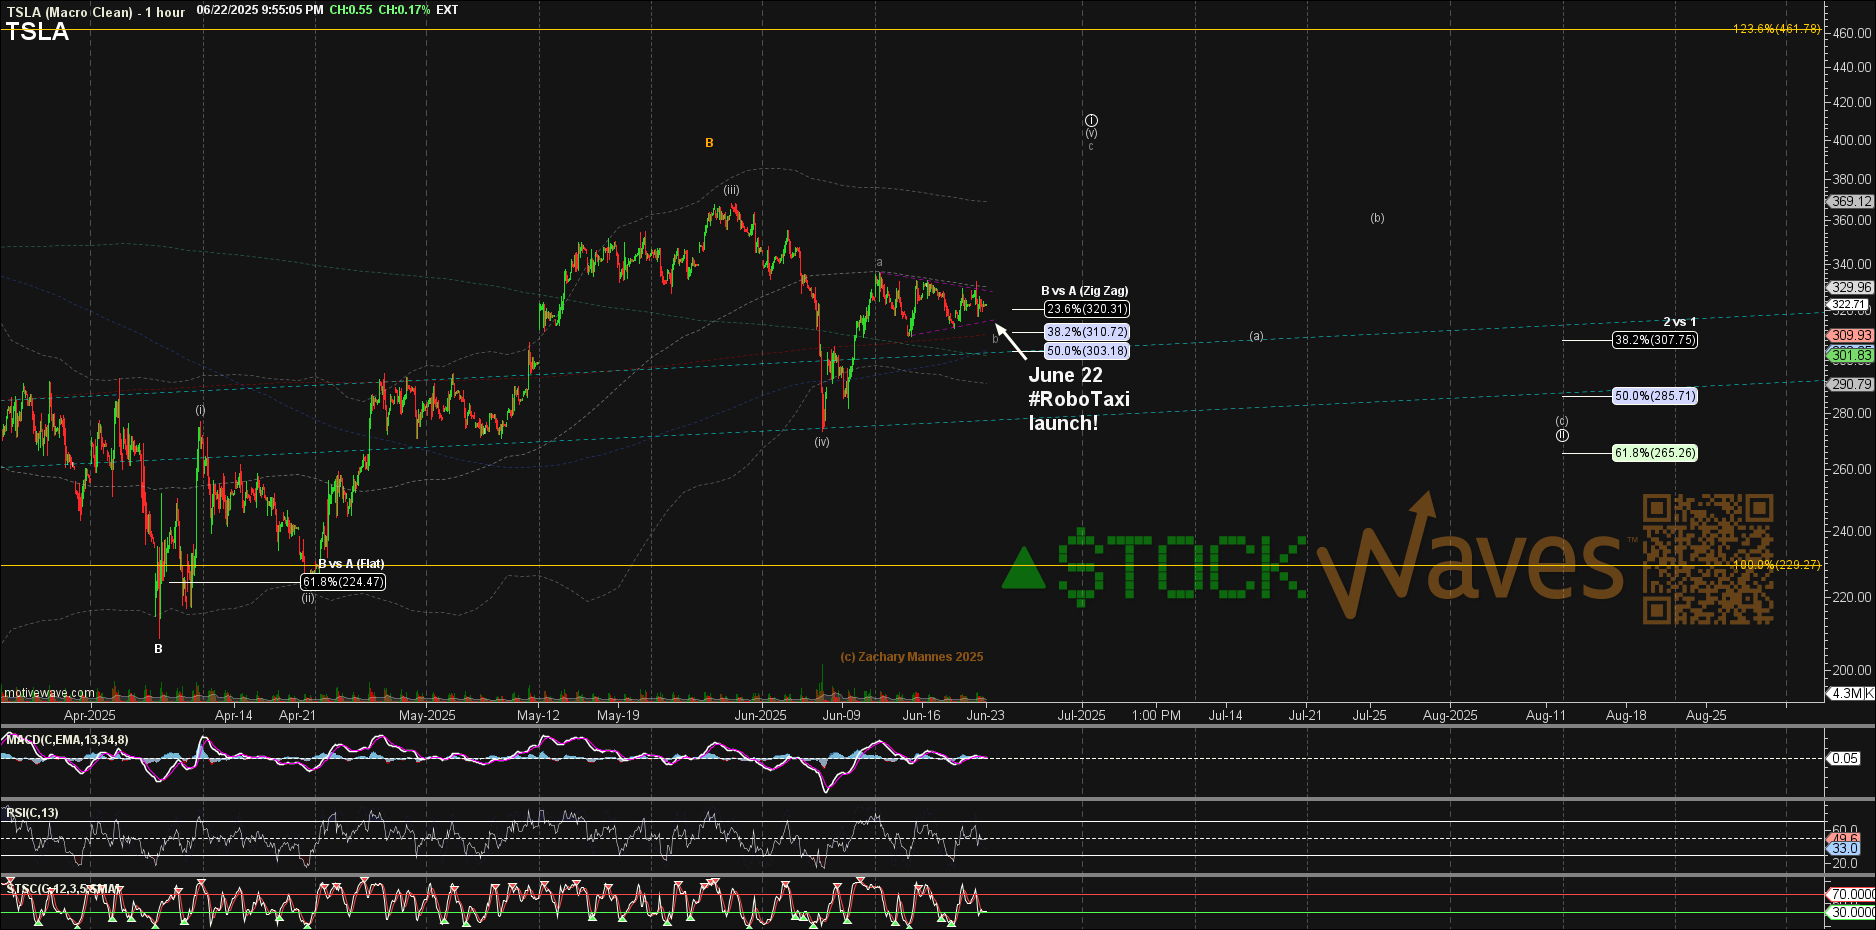
Task: Click the 460.00 price axis tick
Action: pyautogui.click(x=1852, y=33)
